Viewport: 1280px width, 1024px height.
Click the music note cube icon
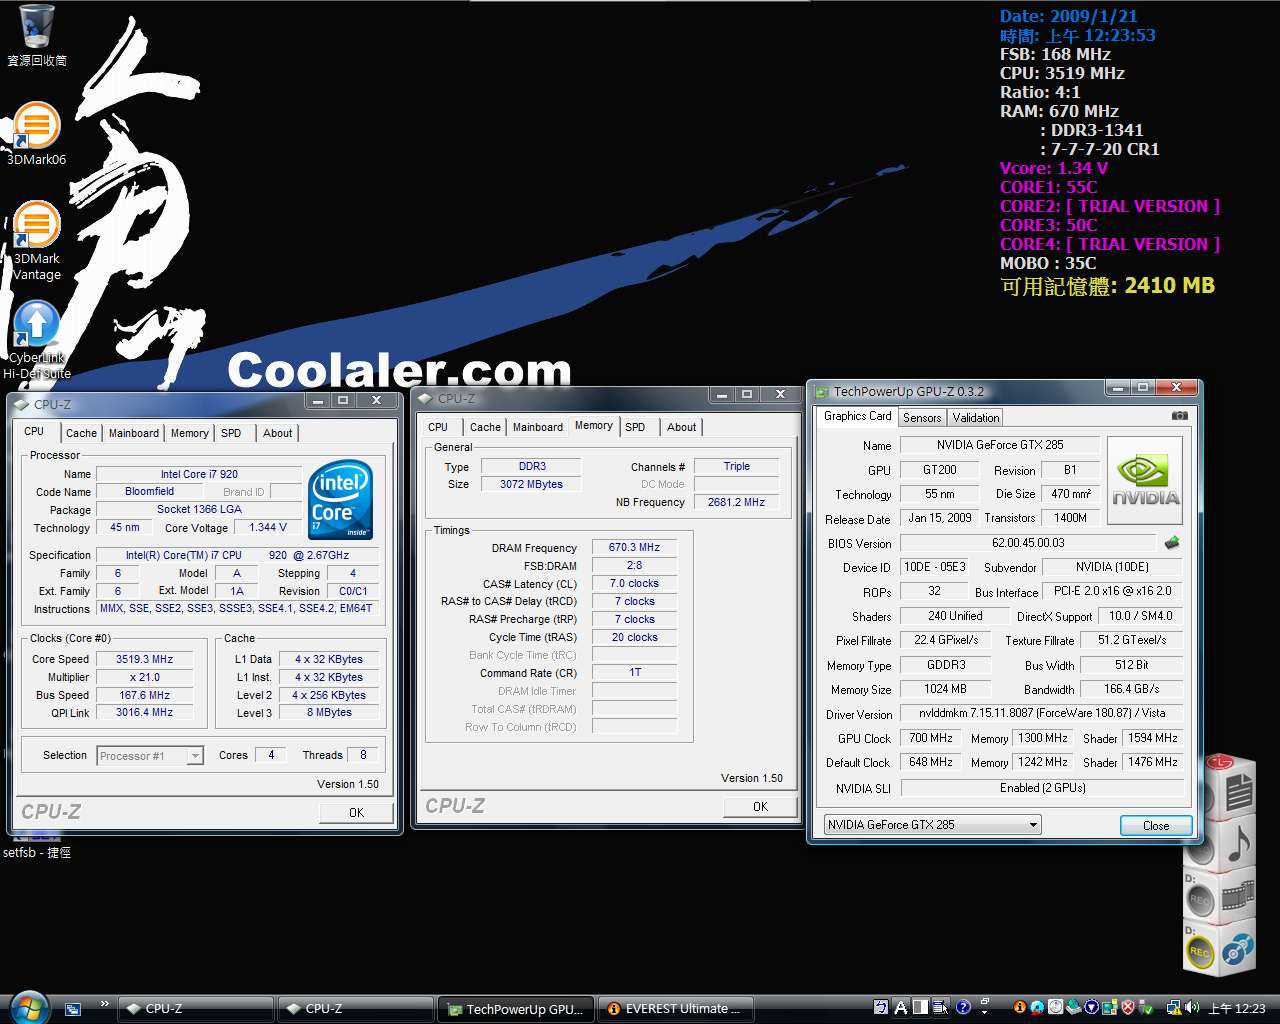tap(1239, 842)
